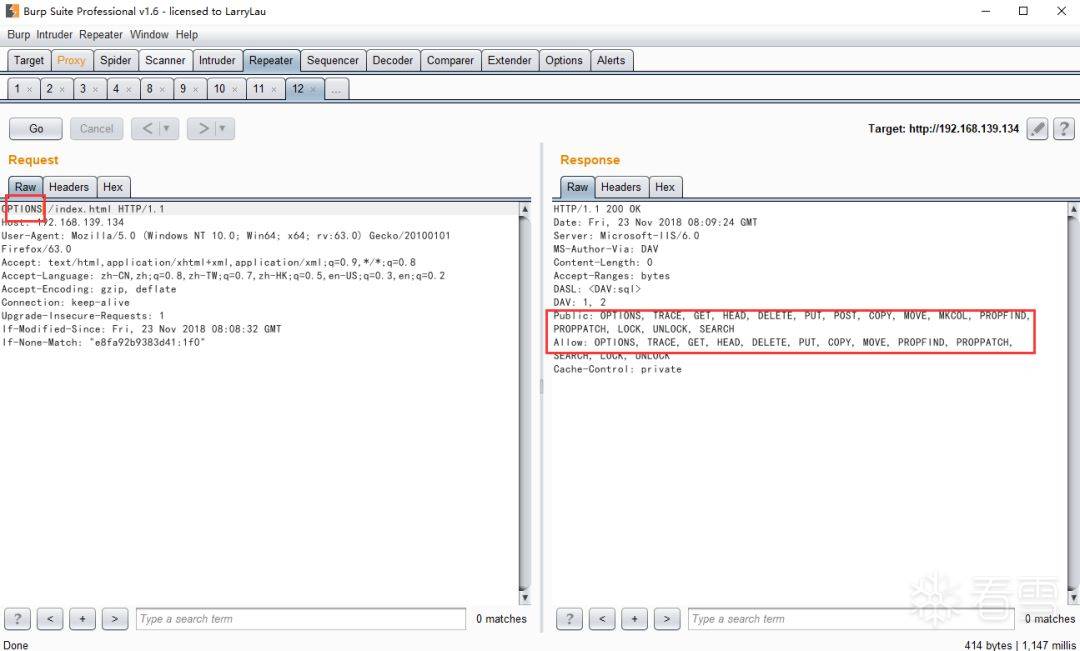This screenshot has width=1080, height=651.
Task: Expand the forward history dropdown arrow
Action: click(x=223, y=128)
